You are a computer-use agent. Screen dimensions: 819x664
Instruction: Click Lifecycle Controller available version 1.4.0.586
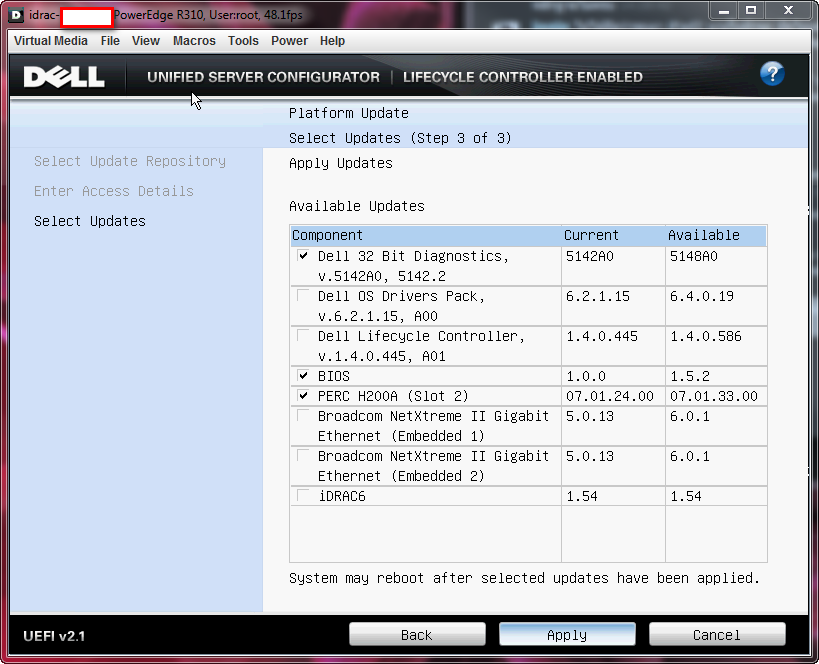706,336
